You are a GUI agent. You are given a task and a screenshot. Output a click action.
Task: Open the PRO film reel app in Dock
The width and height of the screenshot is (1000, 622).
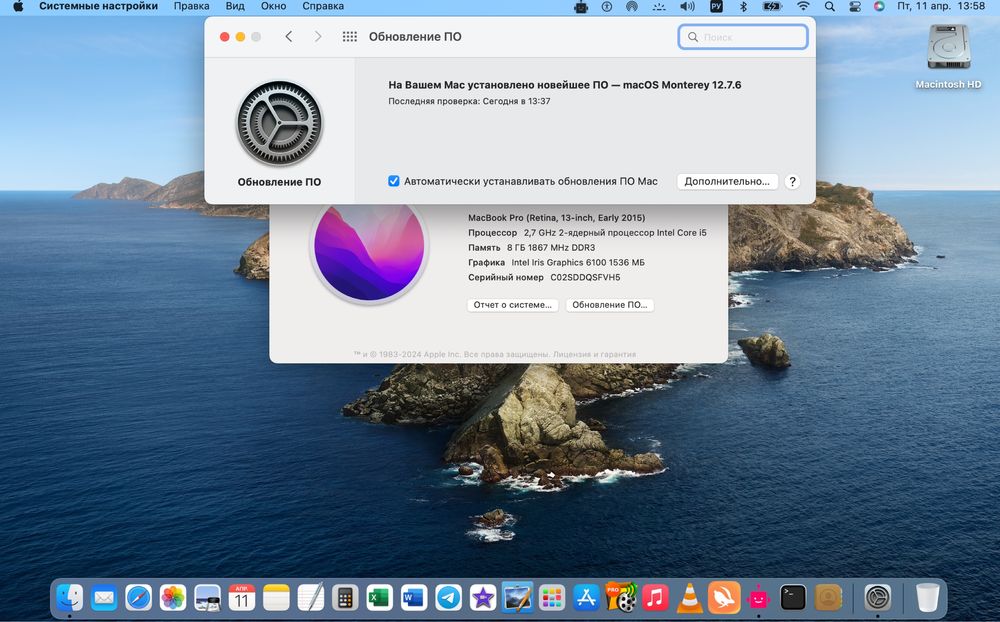pos(621,598)
